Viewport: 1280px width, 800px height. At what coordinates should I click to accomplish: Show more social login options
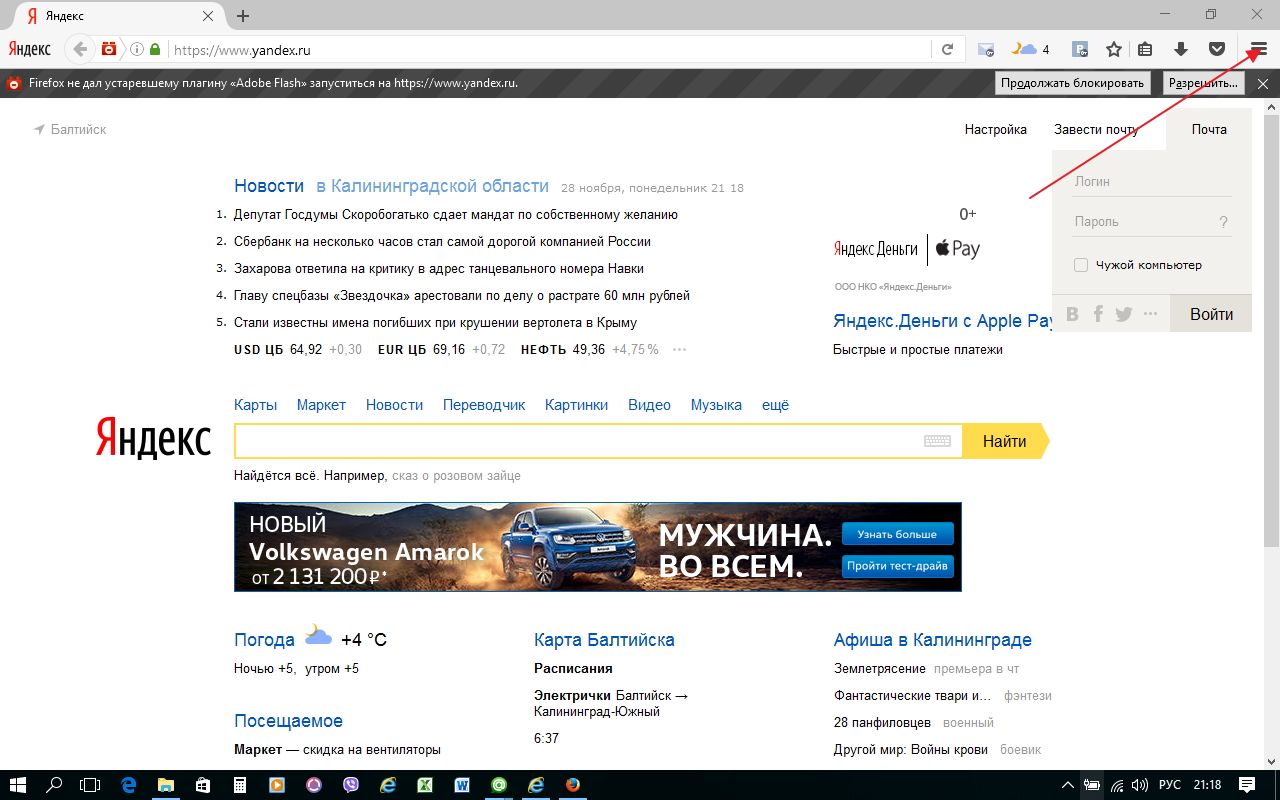(1150, 314)
